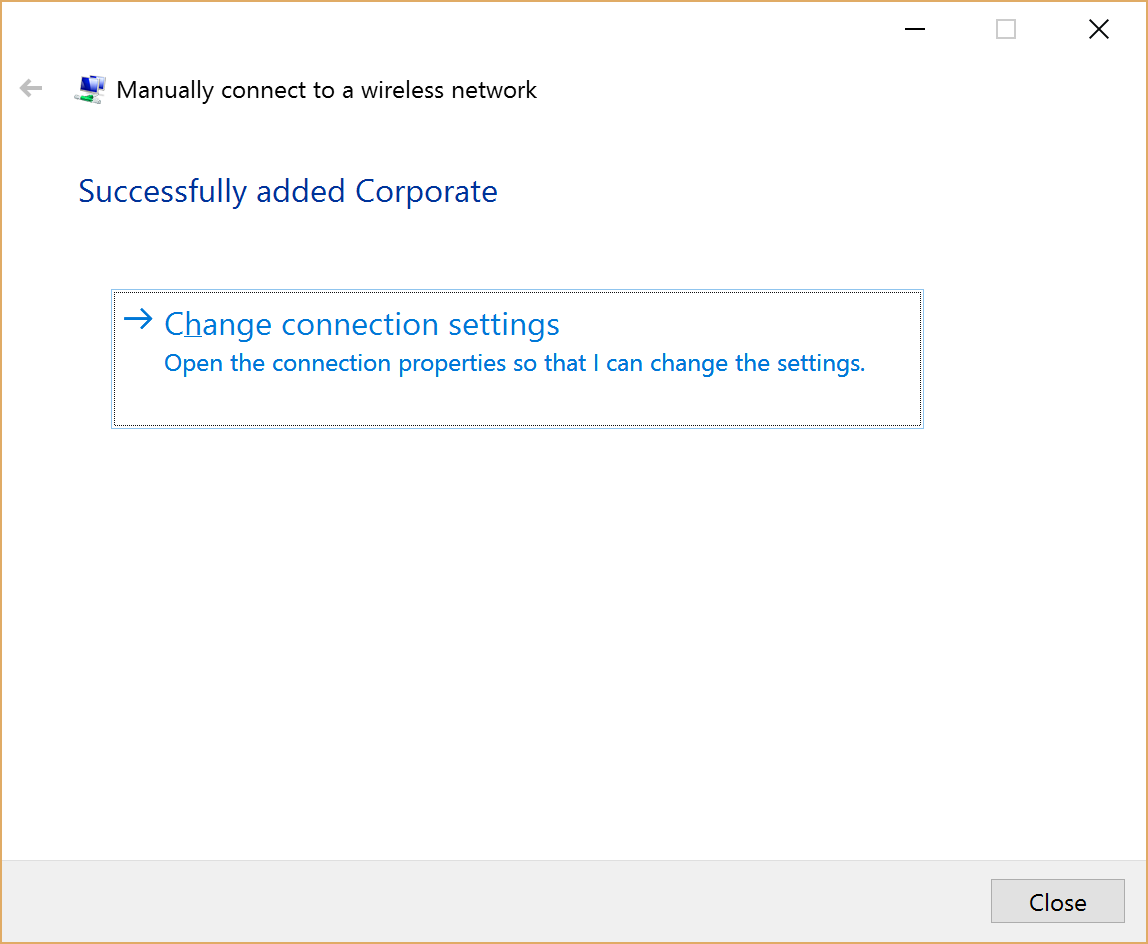
Task: Click the wireless network computer icon in header
Action: click(x=90, y=88)
